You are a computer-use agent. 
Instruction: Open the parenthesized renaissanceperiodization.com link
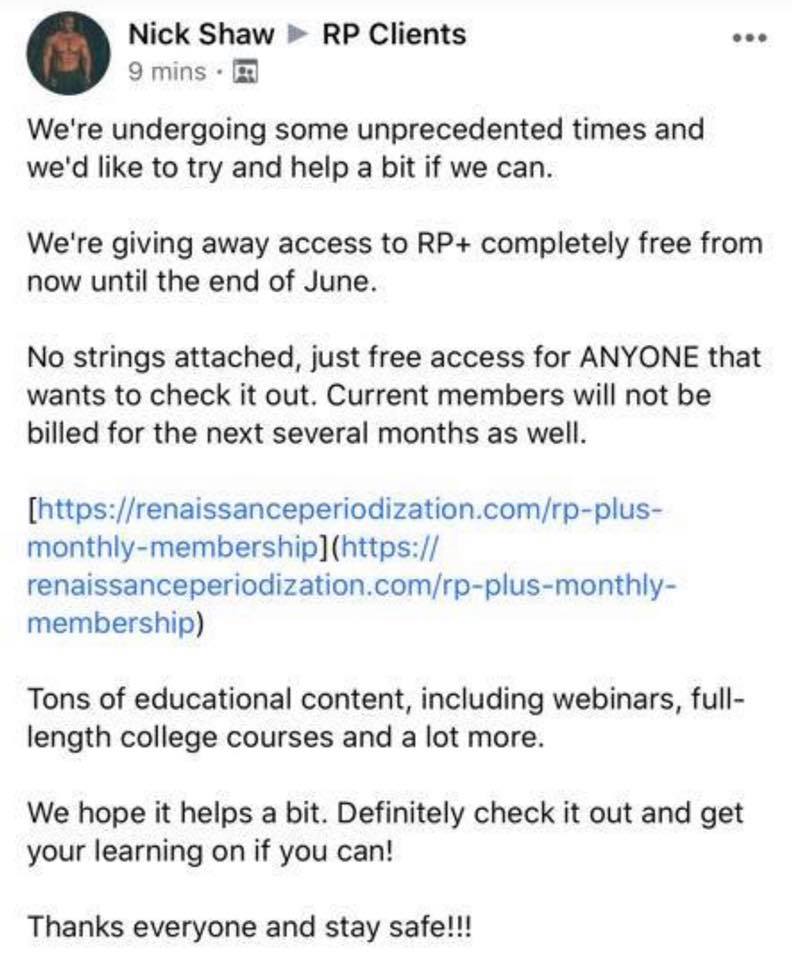tap(350, 586)
